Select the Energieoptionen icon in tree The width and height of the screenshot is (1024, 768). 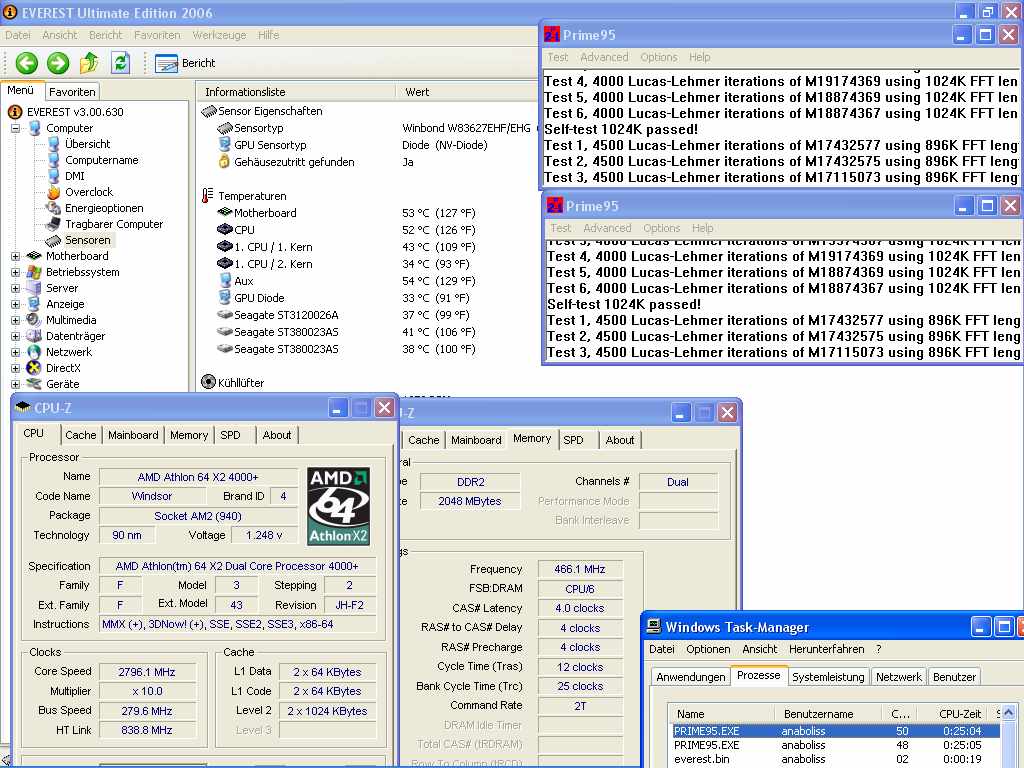coord(54,208)
